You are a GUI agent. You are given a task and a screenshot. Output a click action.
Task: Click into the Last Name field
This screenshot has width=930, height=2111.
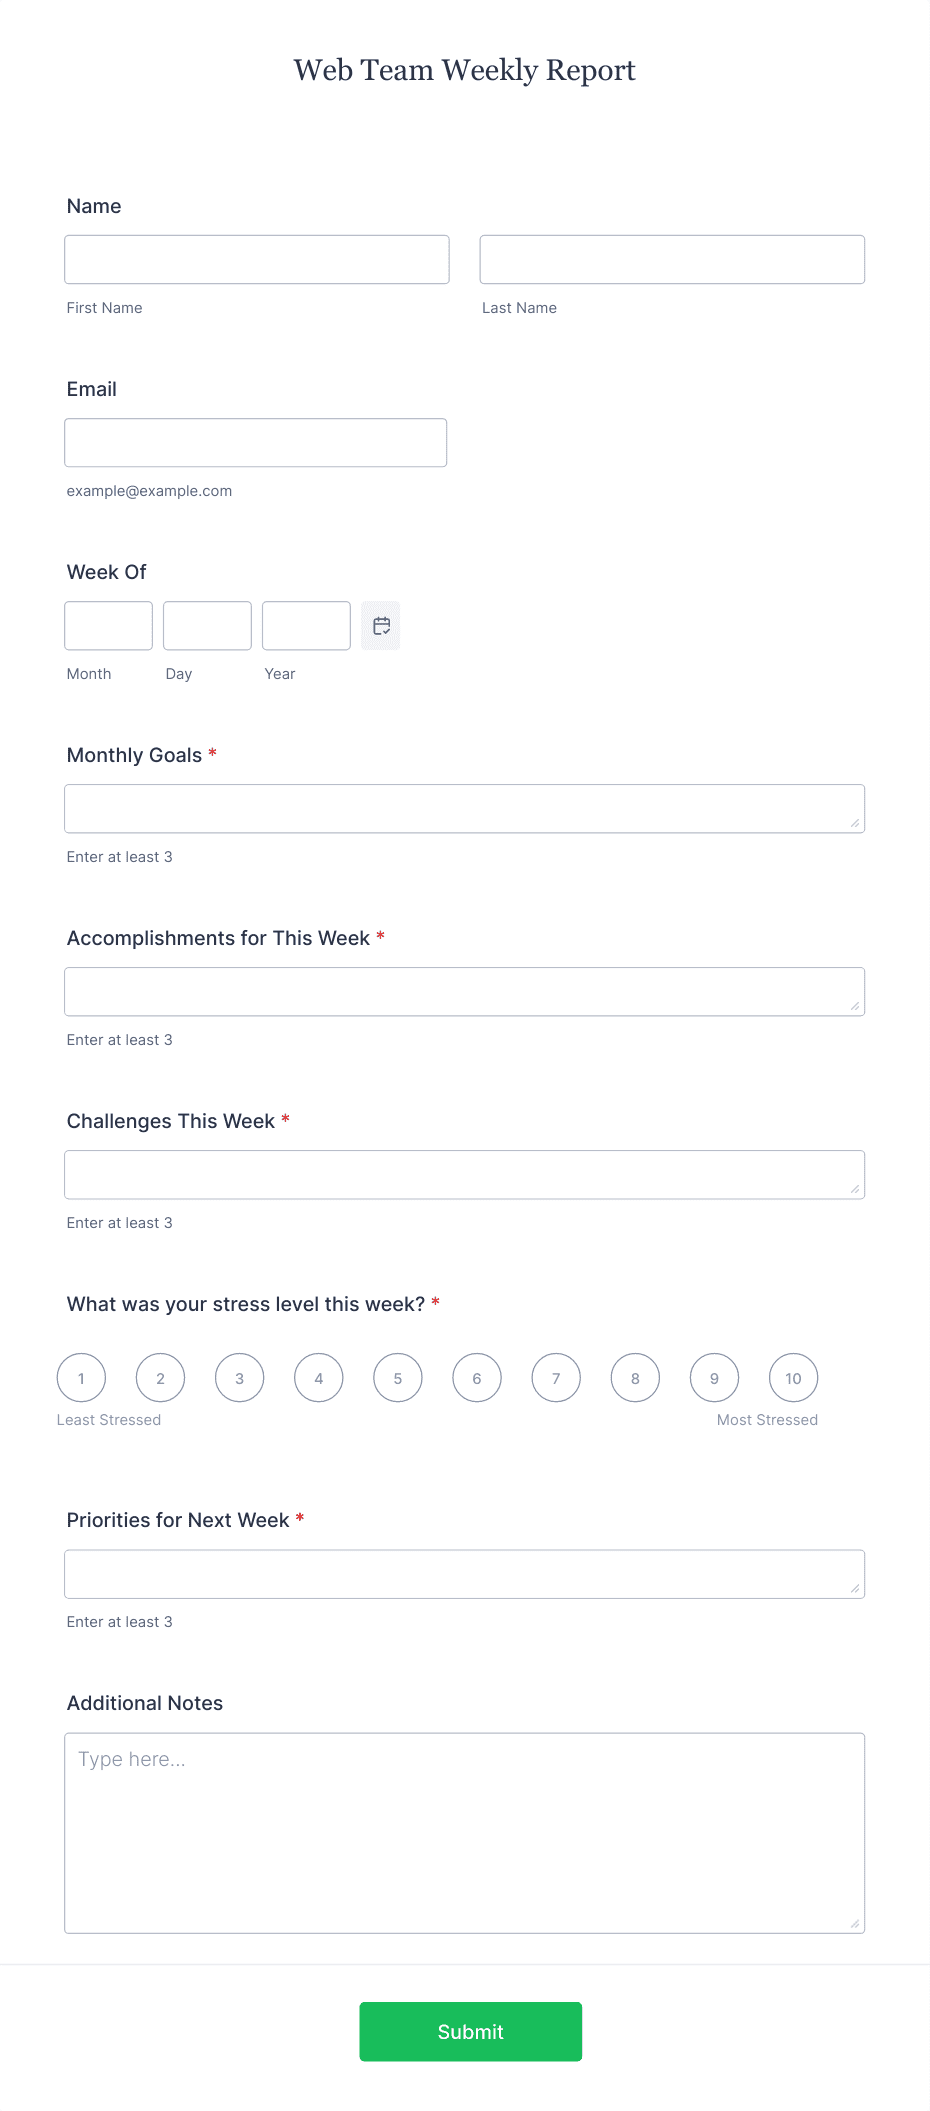[672, 260]
